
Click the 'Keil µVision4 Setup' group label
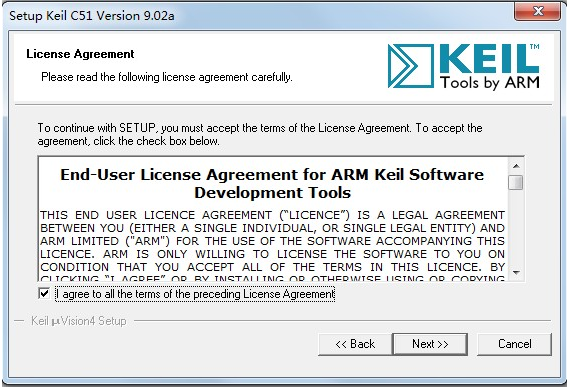coord(78,321)
